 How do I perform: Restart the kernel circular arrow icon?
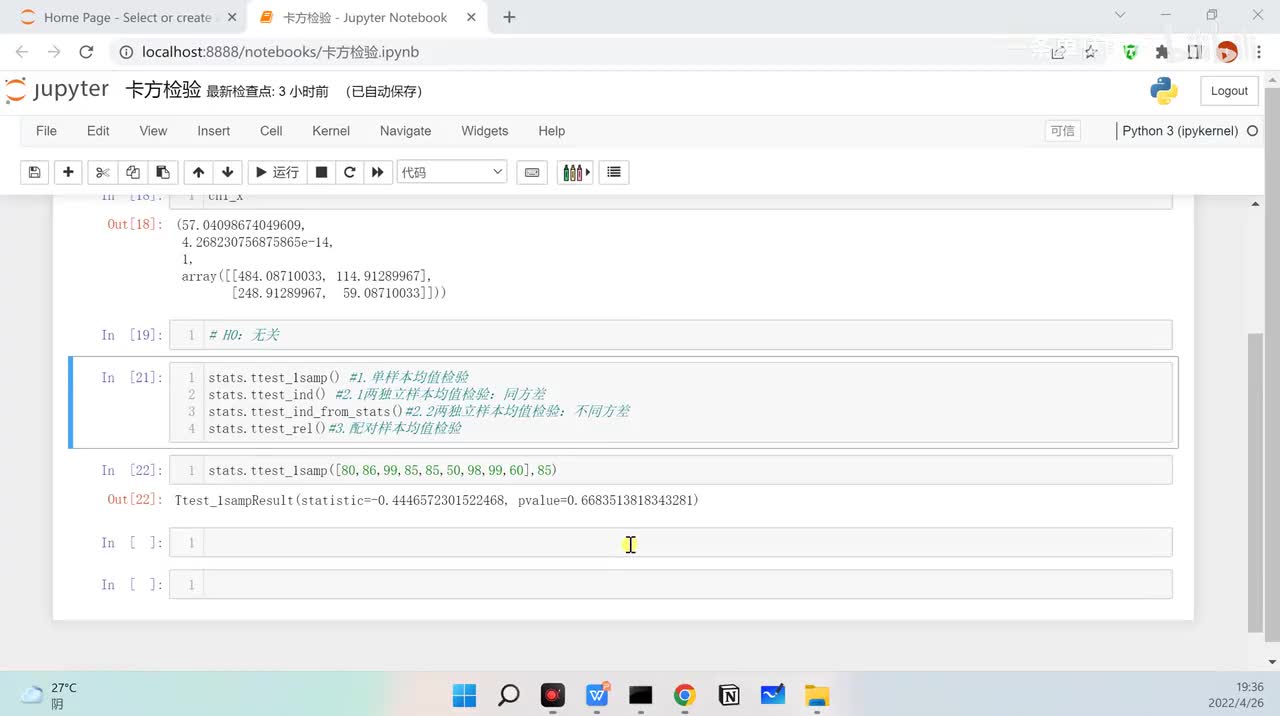pyautogui.click(x=349, y=172)
